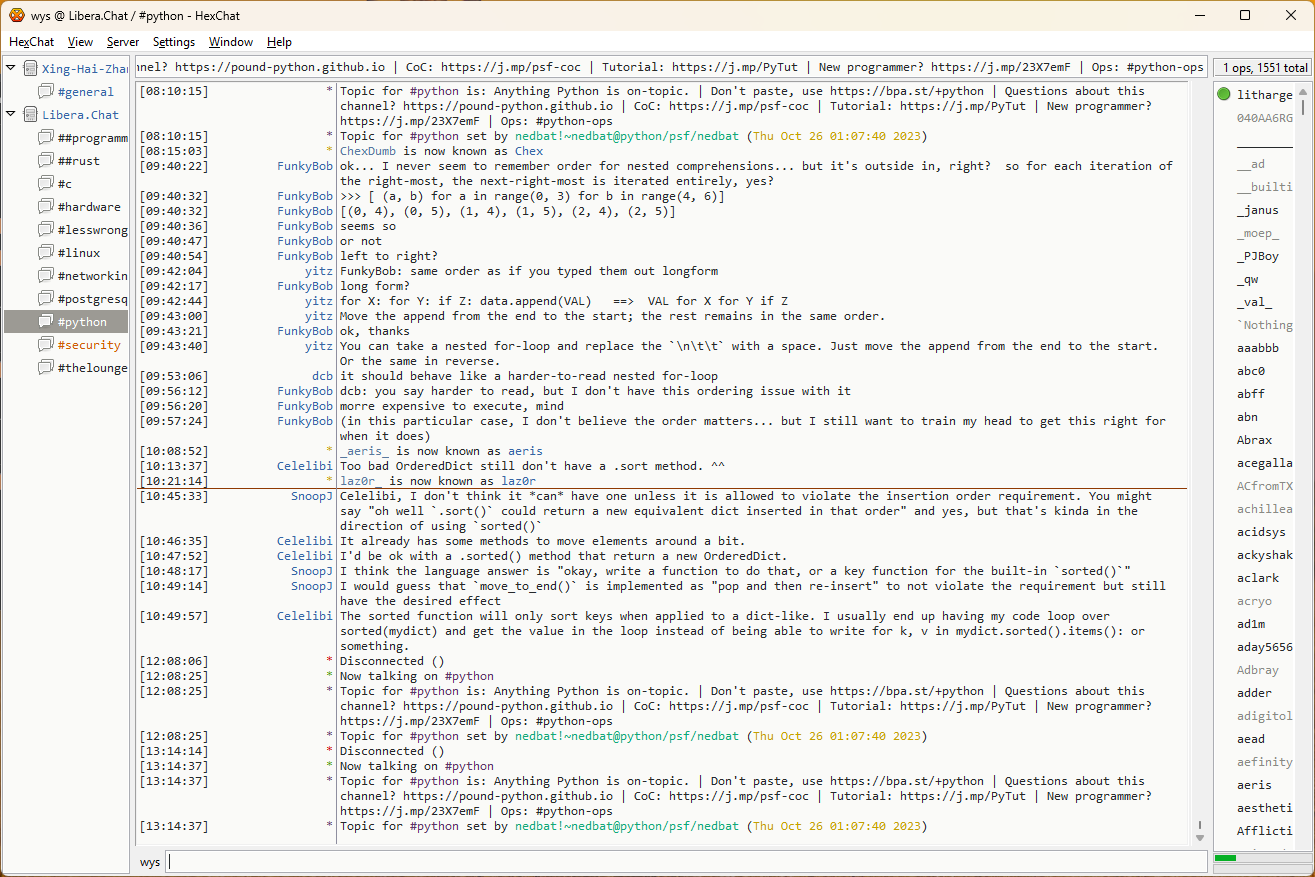Screen dimensions: 1315x877
Task: Click the #general channel icon
Action: click(x=45, y=92)
